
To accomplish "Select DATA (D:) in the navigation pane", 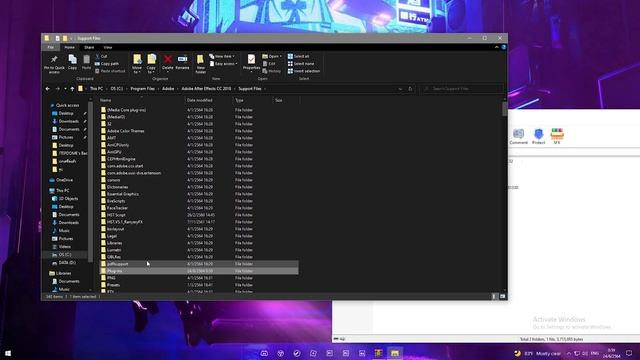I will tap(67, 262).
